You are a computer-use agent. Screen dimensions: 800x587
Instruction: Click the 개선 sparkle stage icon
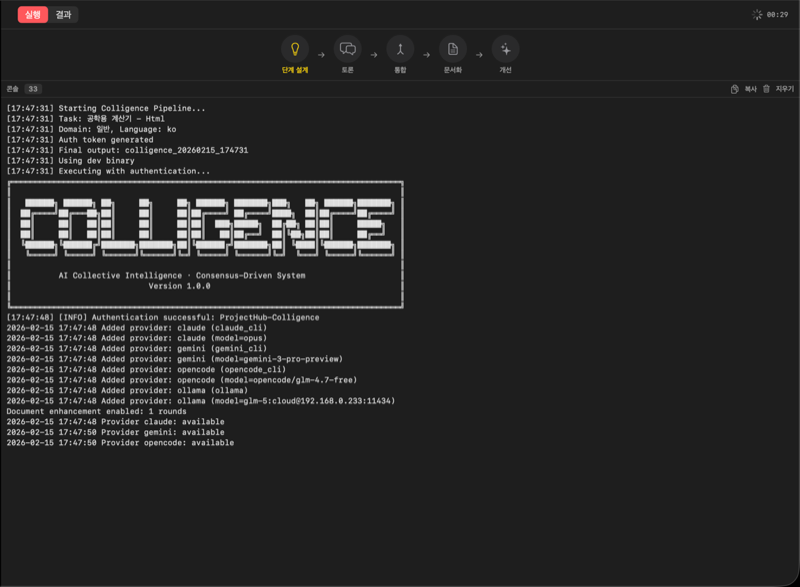point(505,48)
